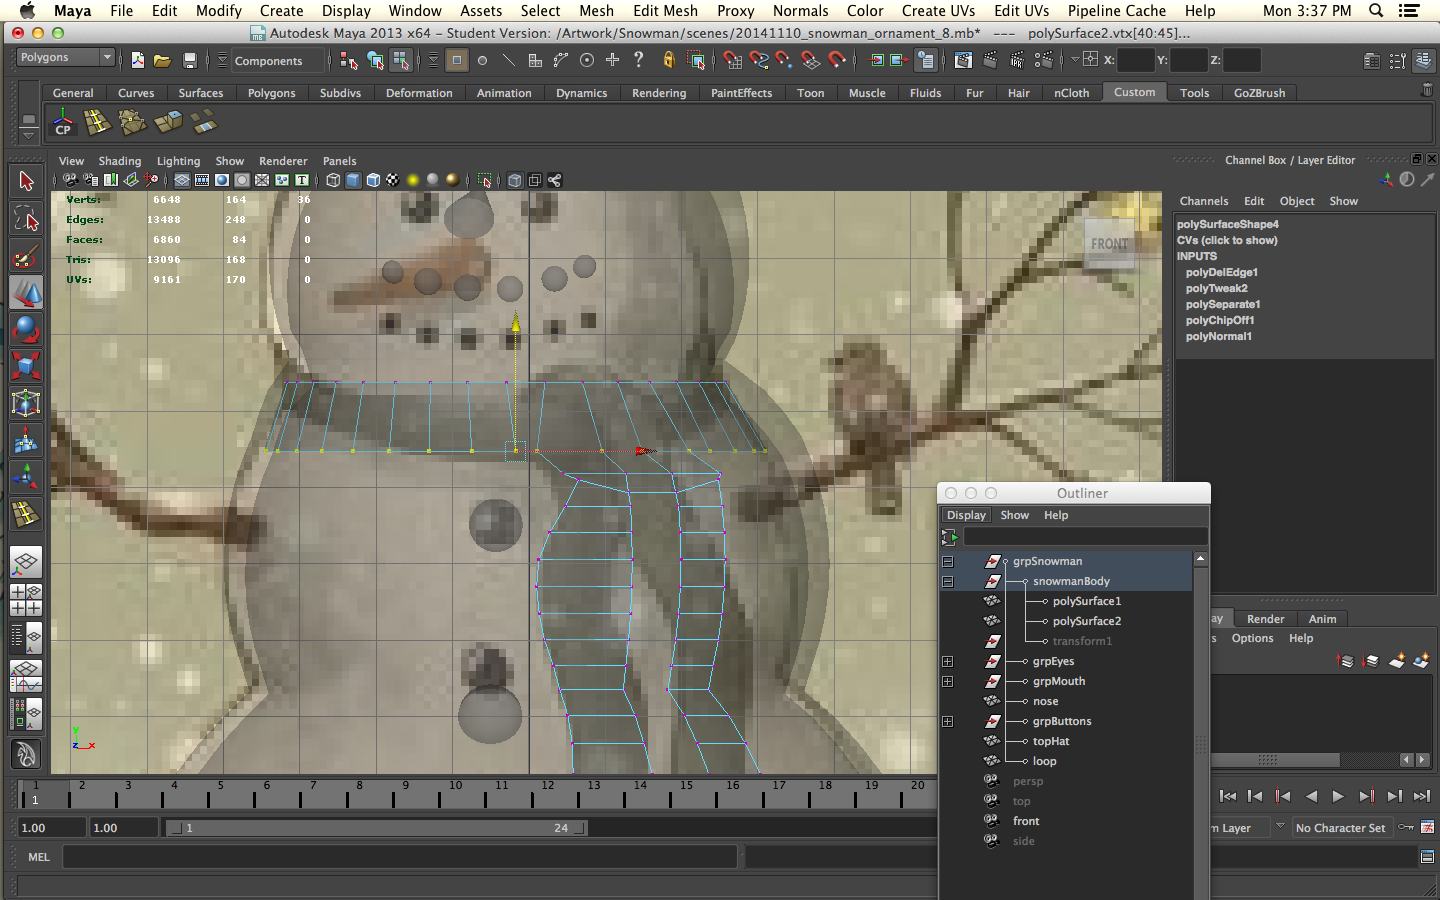Toggle isolate select in viewport toolbar

click(x=485, y=180)
